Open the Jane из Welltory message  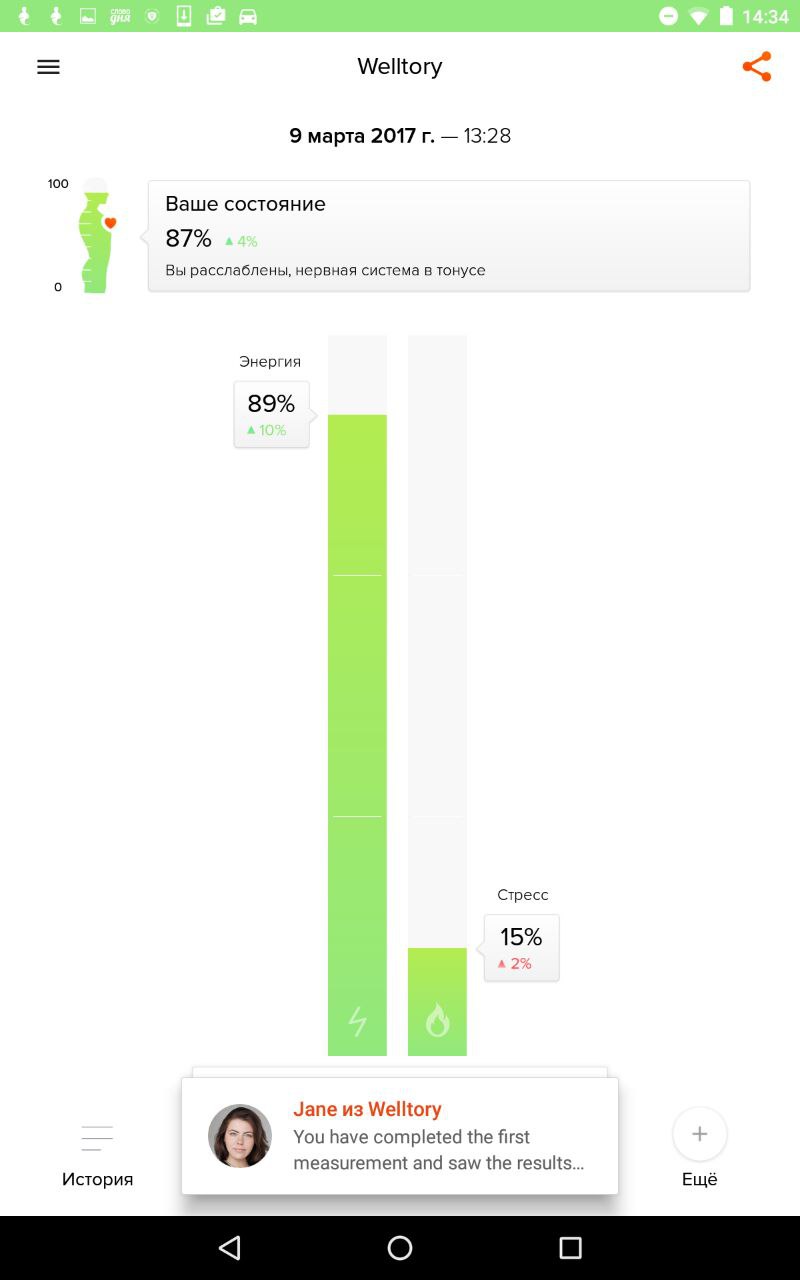click(438, 1137)
